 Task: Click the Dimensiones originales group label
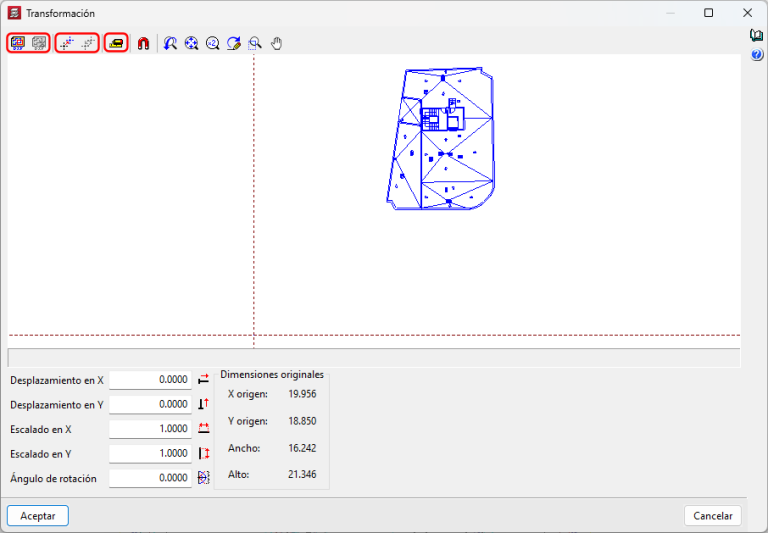pos(272,375)
